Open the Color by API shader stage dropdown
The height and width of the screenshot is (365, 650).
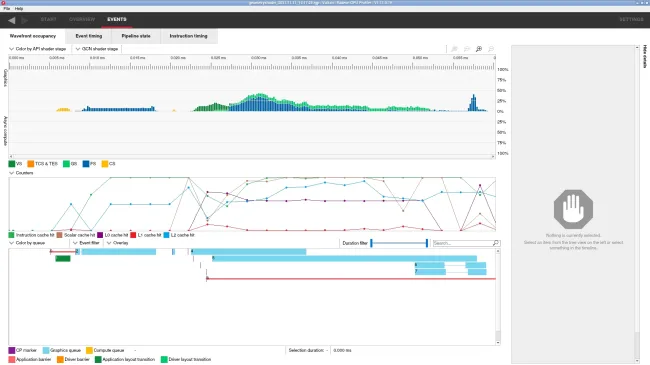coord(37,49)
